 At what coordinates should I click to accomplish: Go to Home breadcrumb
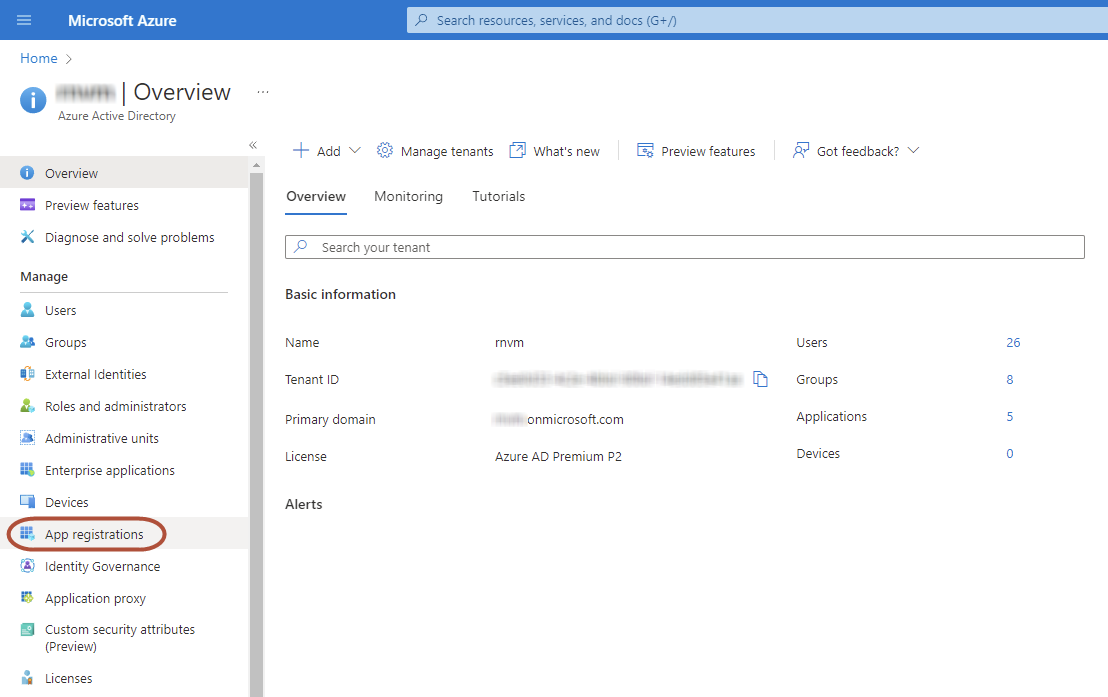[x=38, y=59]
